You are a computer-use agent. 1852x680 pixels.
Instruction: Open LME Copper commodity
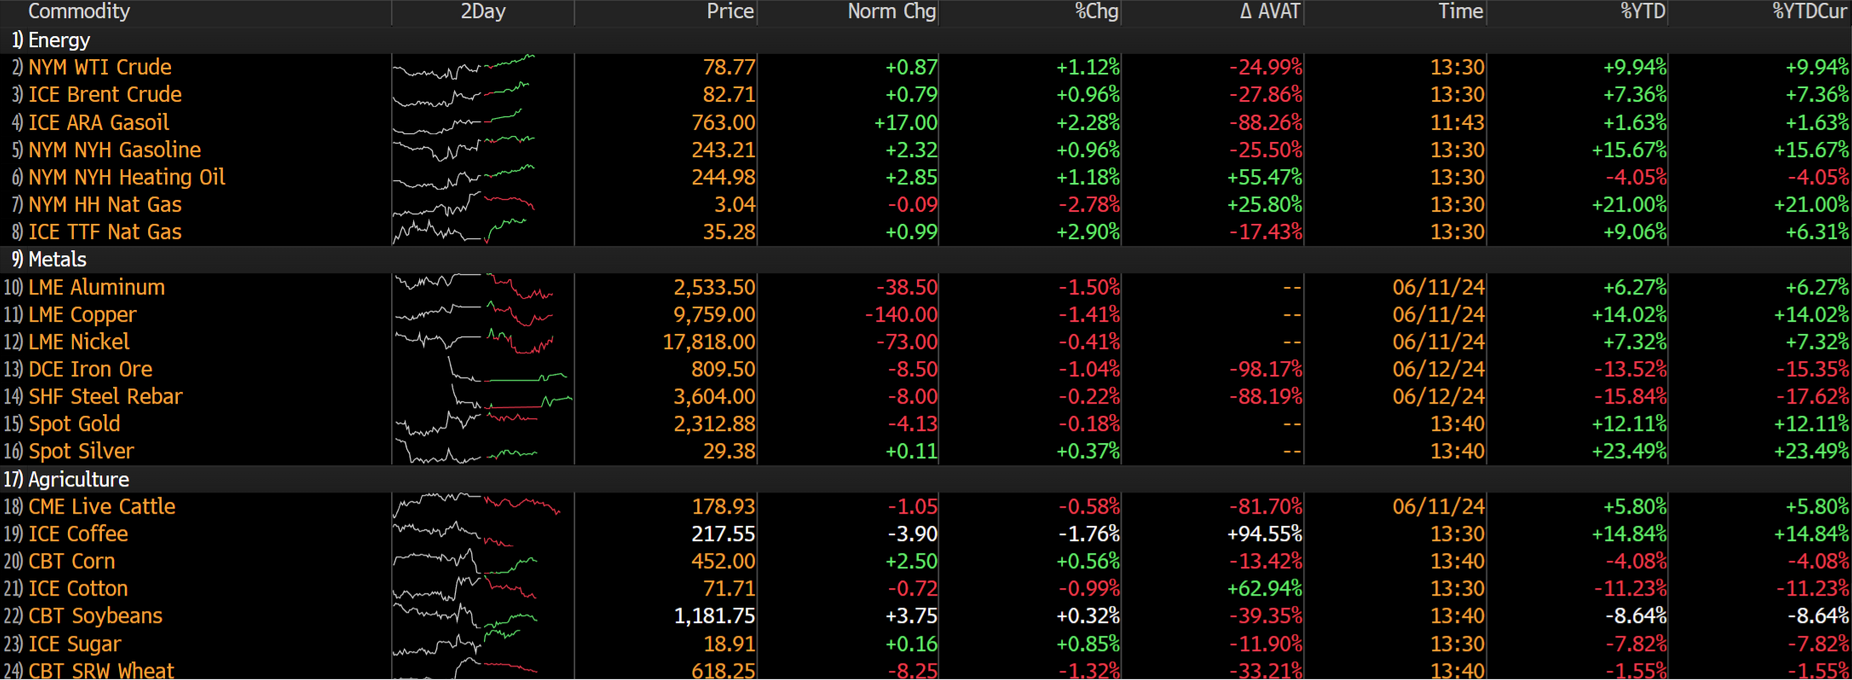click(82, 314)
